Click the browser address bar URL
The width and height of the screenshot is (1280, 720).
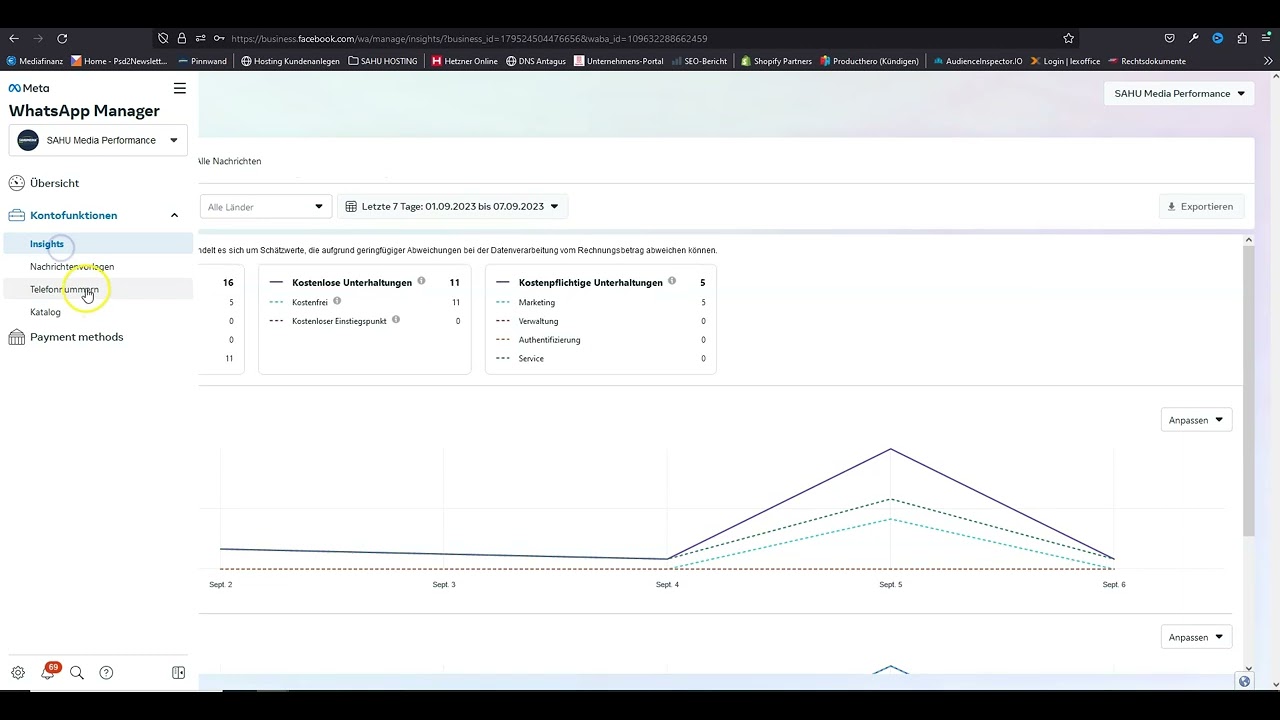pyautogui.click(x=469, y=38)
